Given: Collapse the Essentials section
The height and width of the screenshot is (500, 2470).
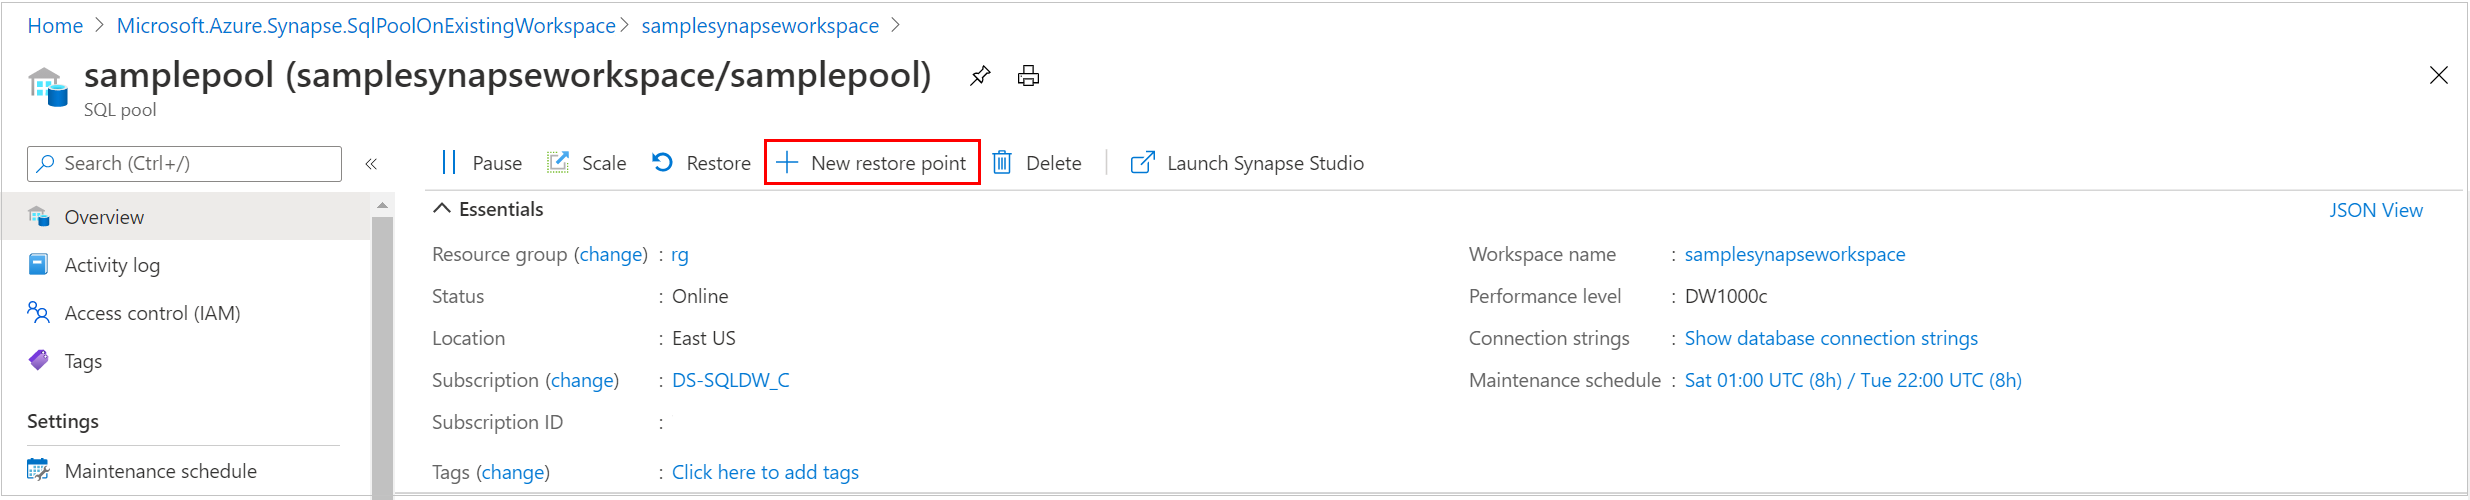Looking at the screenshot, I should (x=442, y=209).
